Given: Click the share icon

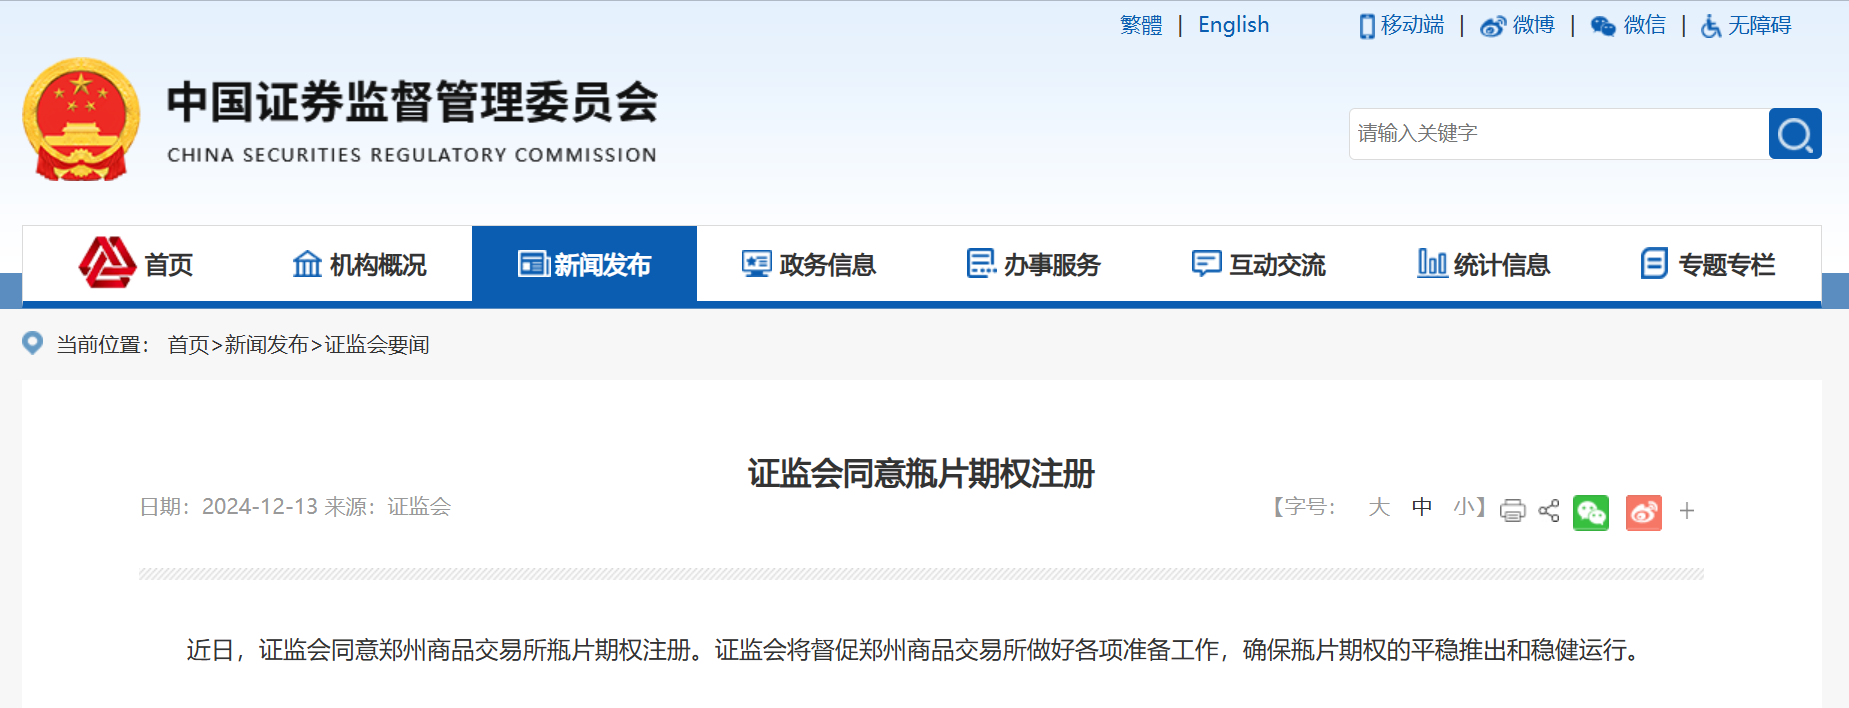Looking at the screenshot, I should [1549, 511].
